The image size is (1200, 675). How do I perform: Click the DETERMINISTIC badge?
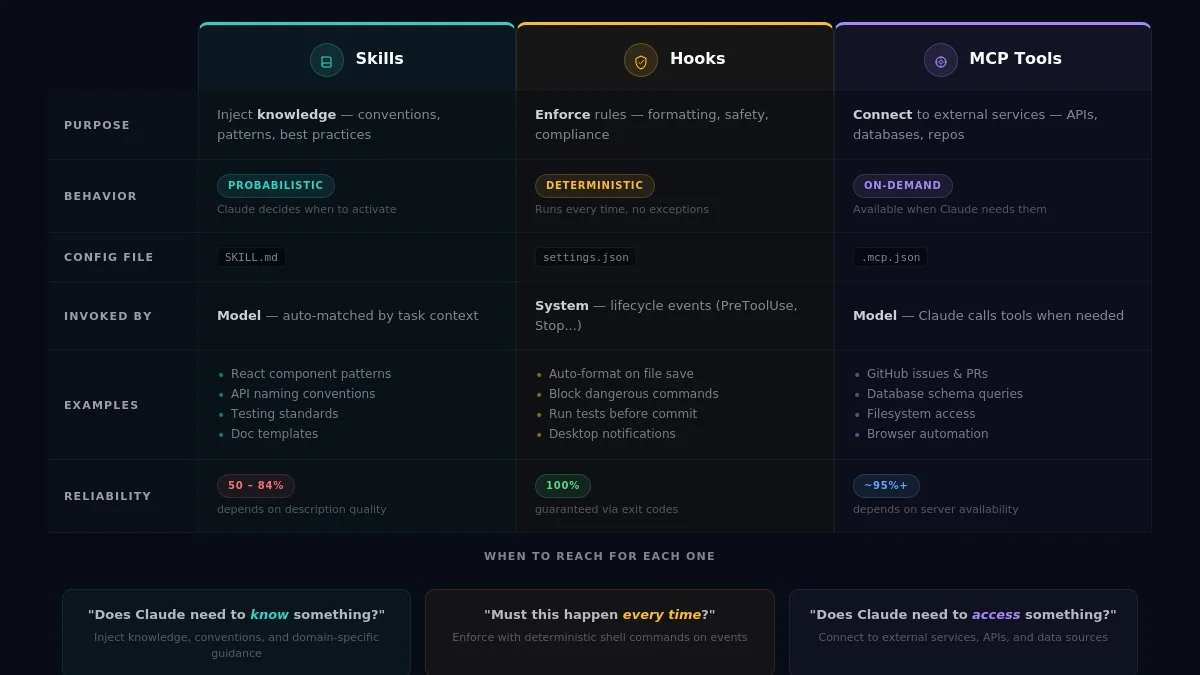pyautogui.click(x=595, y=186)
